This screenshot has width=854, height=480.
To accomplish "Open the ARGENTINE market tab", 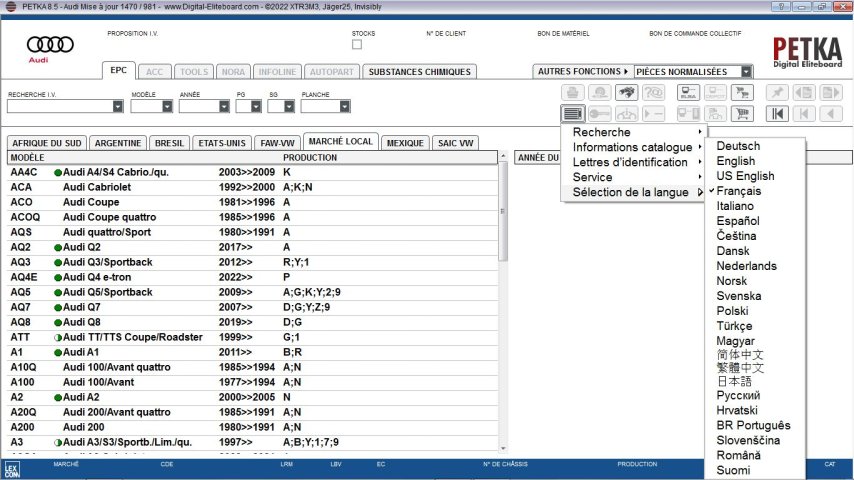I will pyautogui.click(x=118, y=143).
